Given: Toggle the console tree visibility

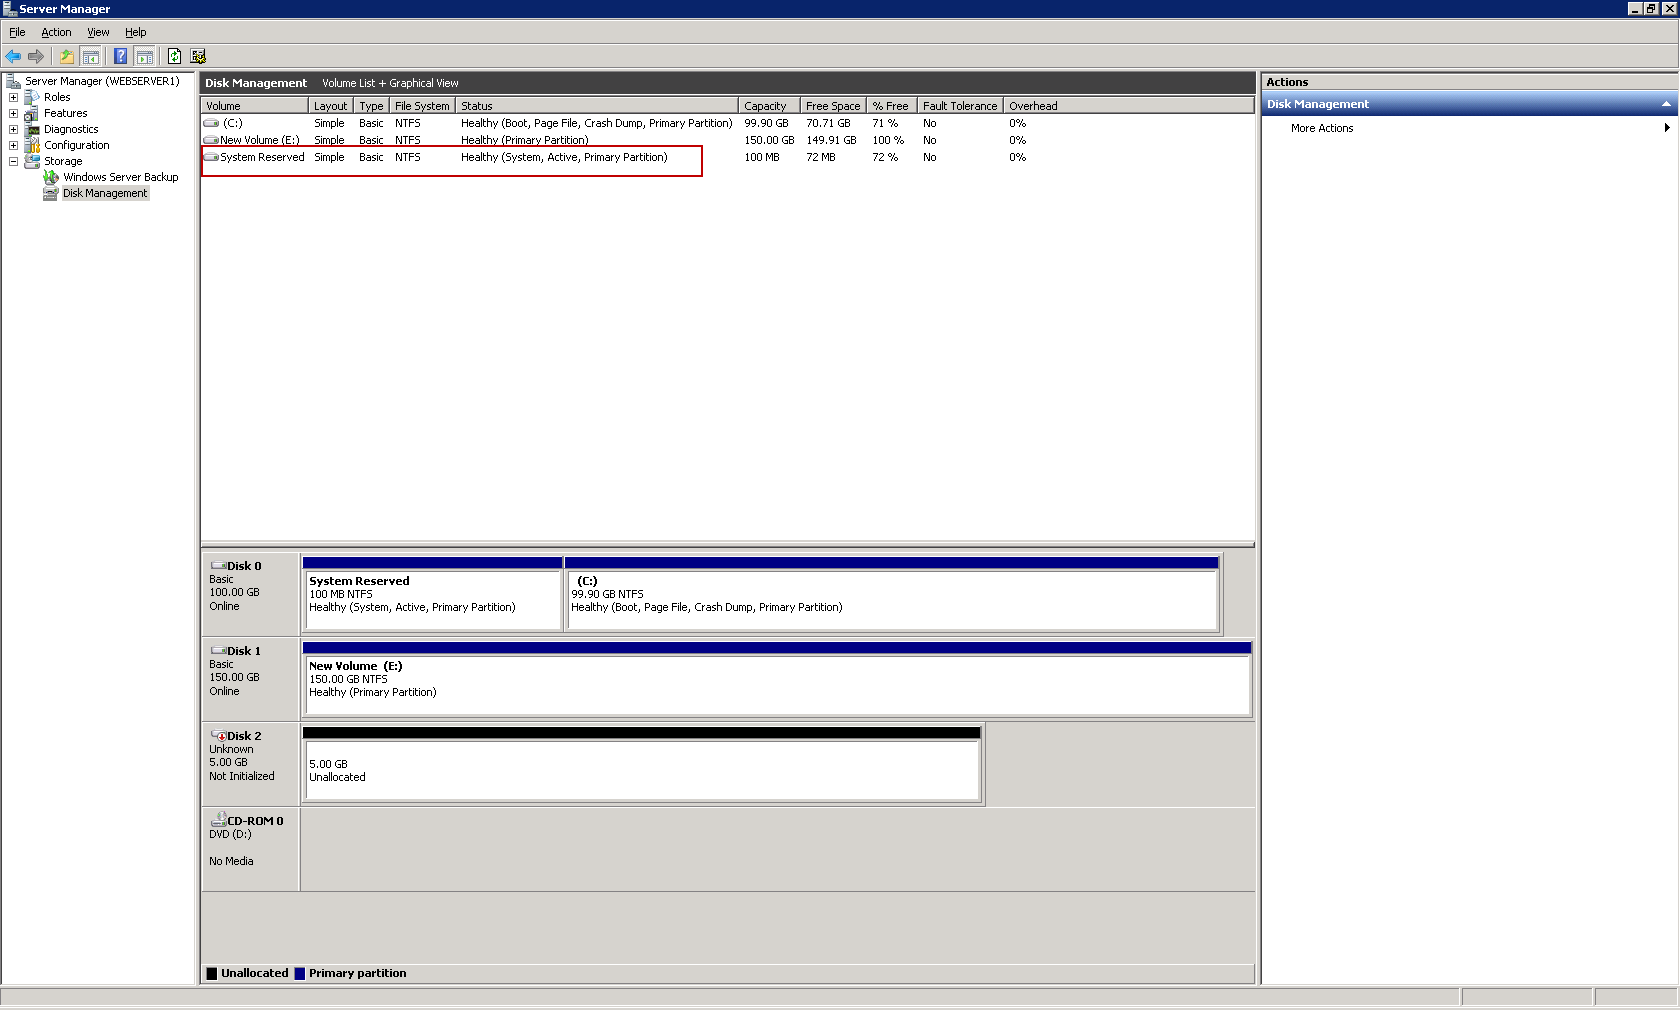Looking at the screenshot, I should (x=91, y=56).
